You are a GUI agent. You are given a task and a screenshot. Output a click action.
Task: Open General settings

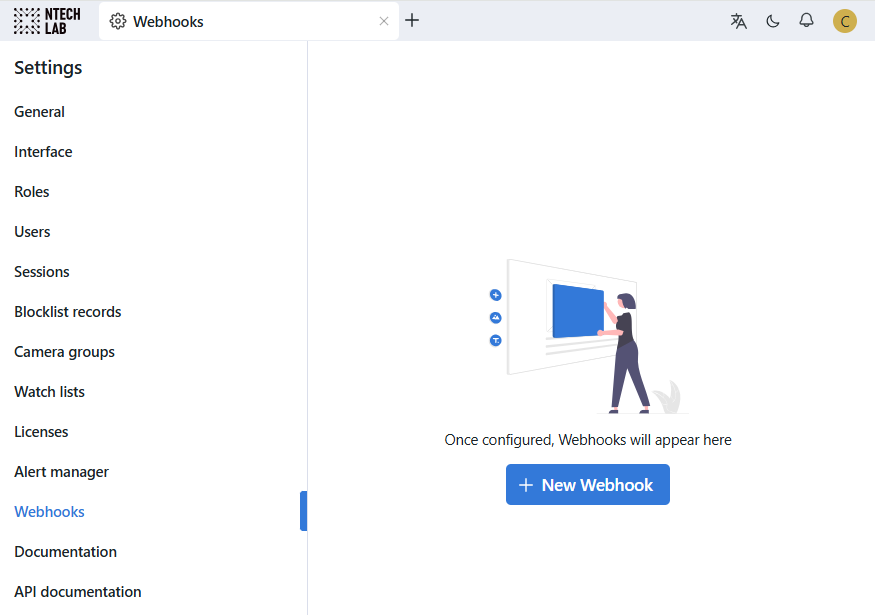[x=40, y=112]
